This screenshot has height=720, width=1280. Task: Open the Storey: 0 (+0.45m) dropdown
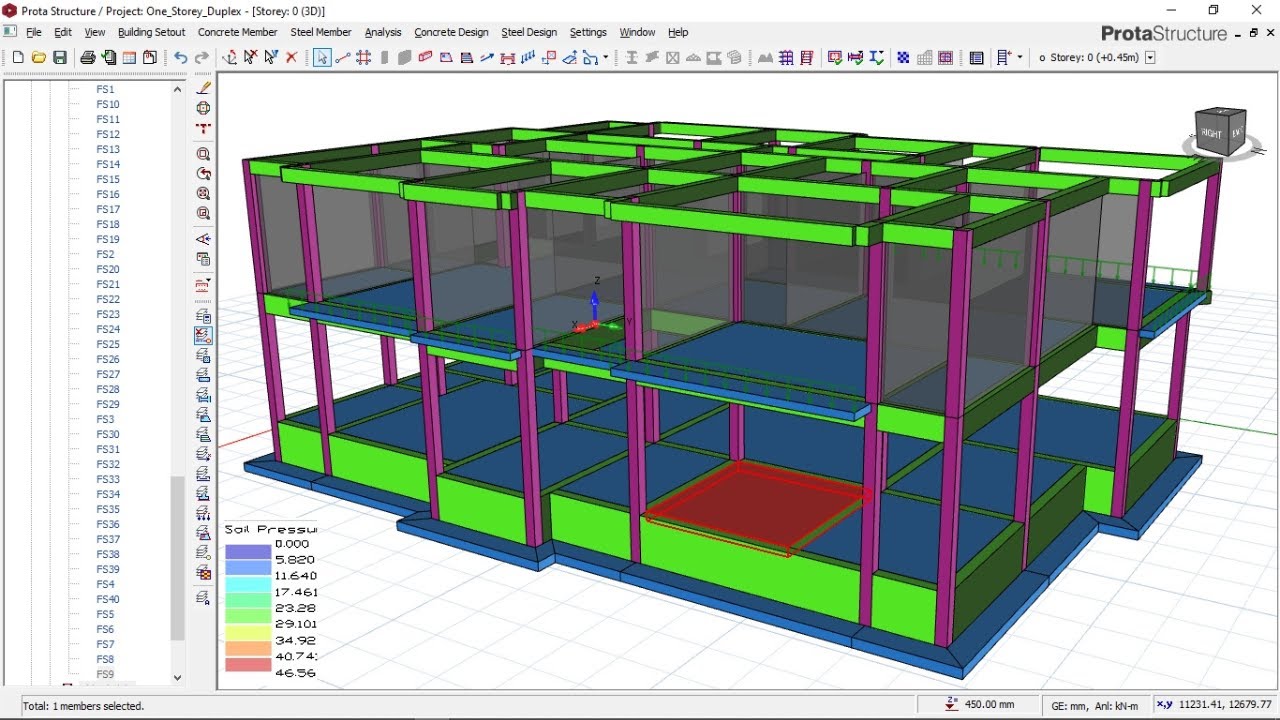(x=1150, y=58)
